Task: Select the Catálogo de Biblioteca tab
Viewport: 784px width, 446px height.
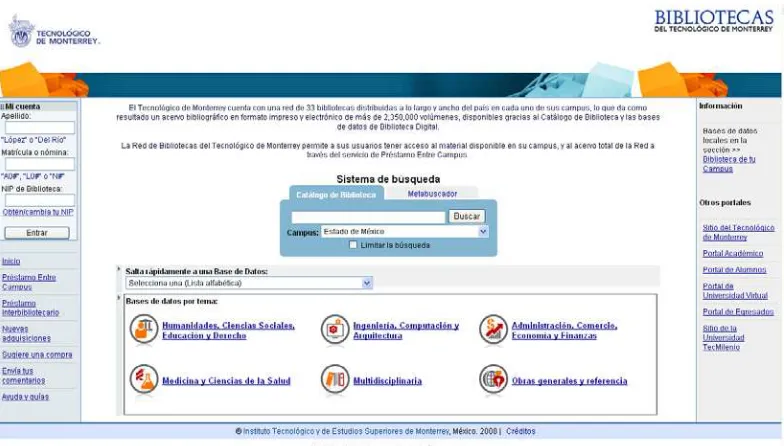Action: coord(336,194)
